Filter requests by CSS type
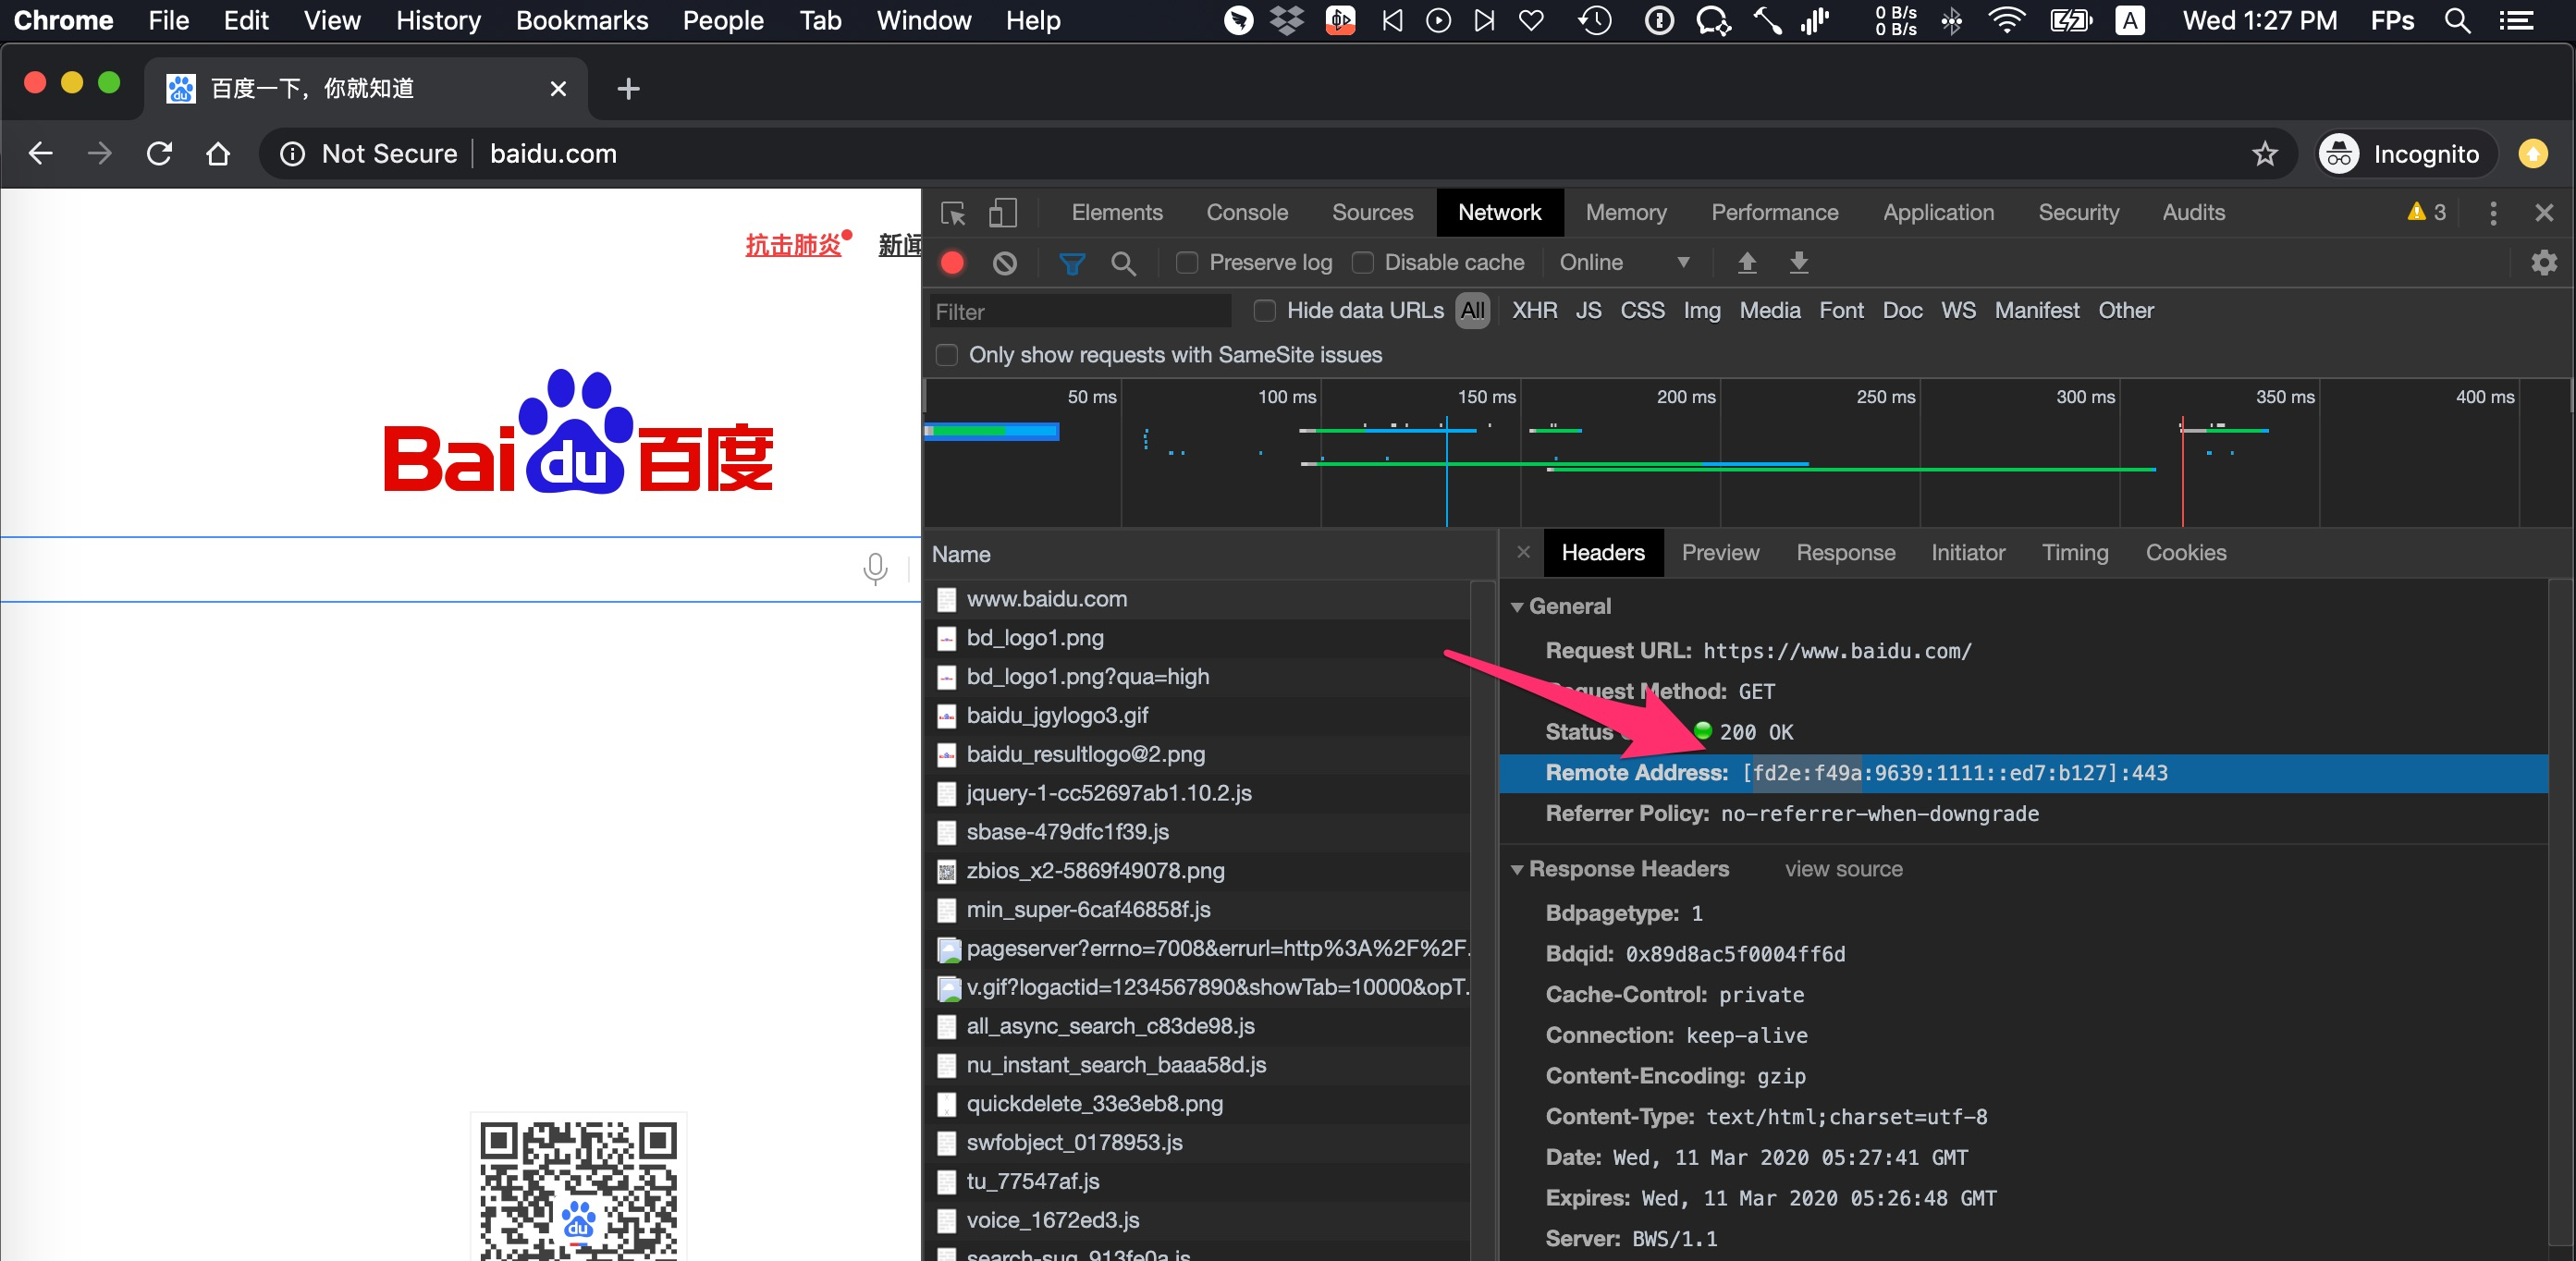Viewport: 2576px width, 1261px height. (1642, 311)
